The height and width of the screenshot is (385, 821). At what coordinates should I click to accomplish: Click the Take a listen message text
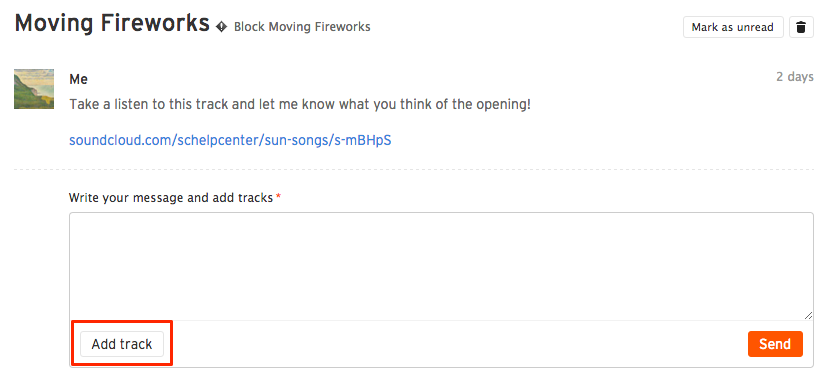(300, 104)
